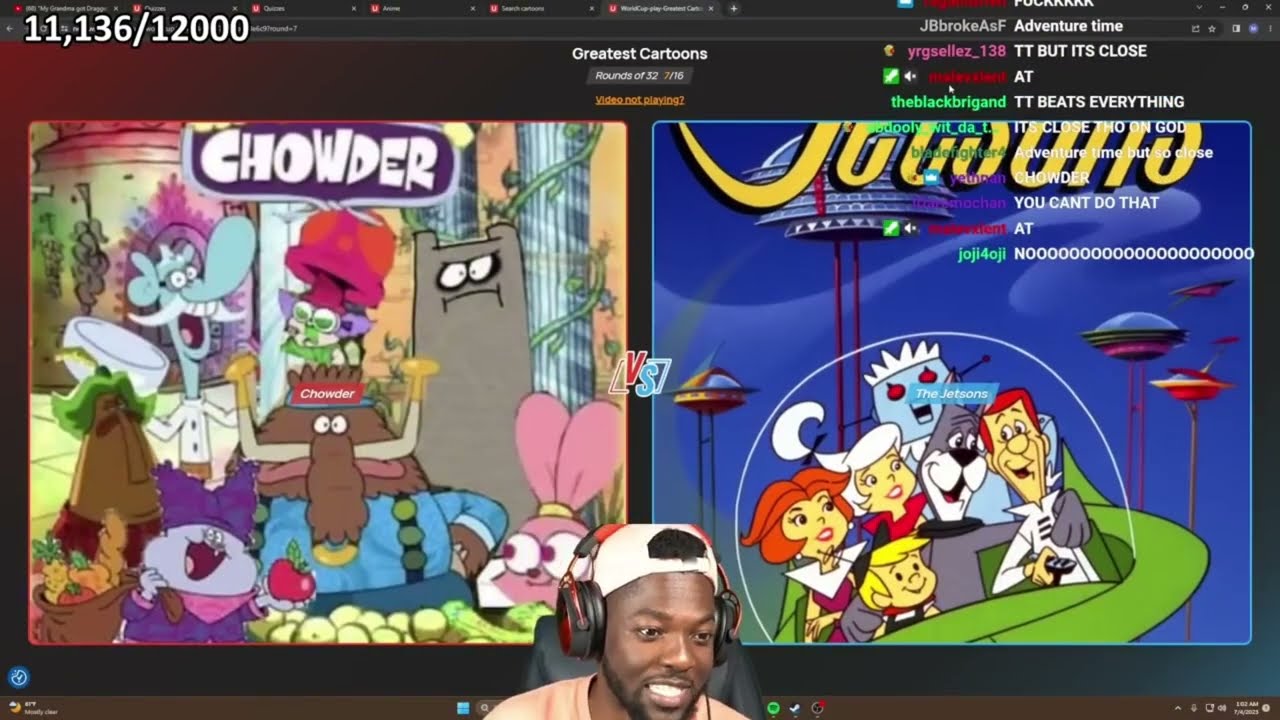This screenshot has height=720, width=1280.
Task: Click chat username joji4oji
Action: 982,254
